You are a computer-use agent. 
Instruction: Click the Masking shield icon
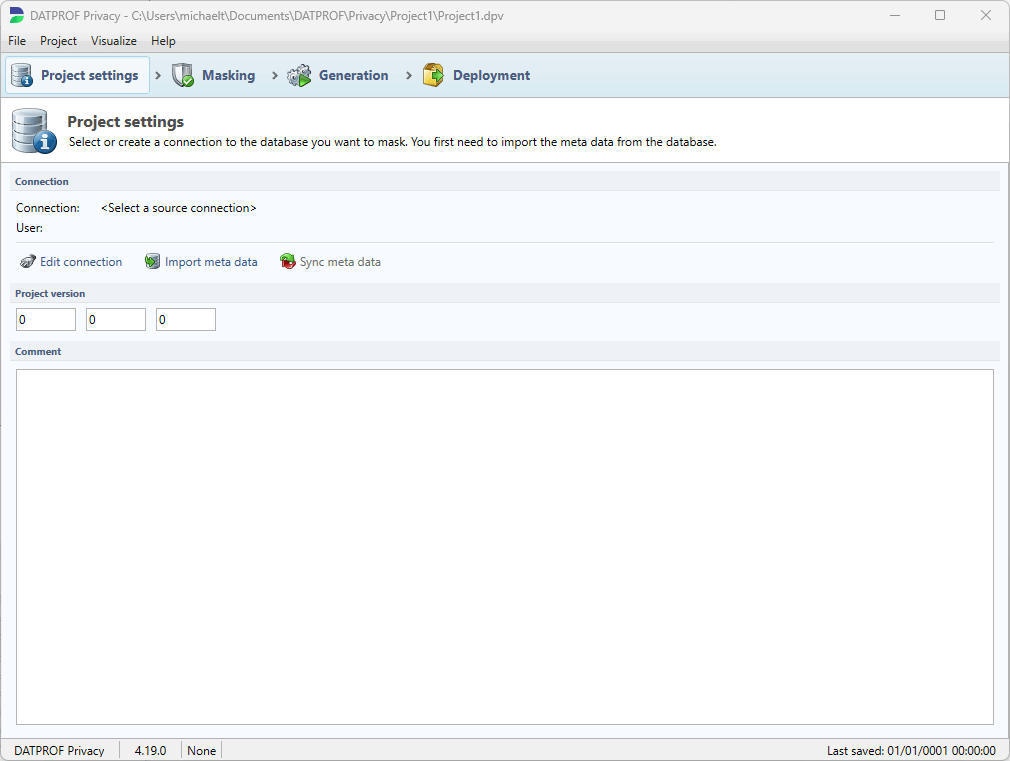pyautogui.click(x=183, y=75)
